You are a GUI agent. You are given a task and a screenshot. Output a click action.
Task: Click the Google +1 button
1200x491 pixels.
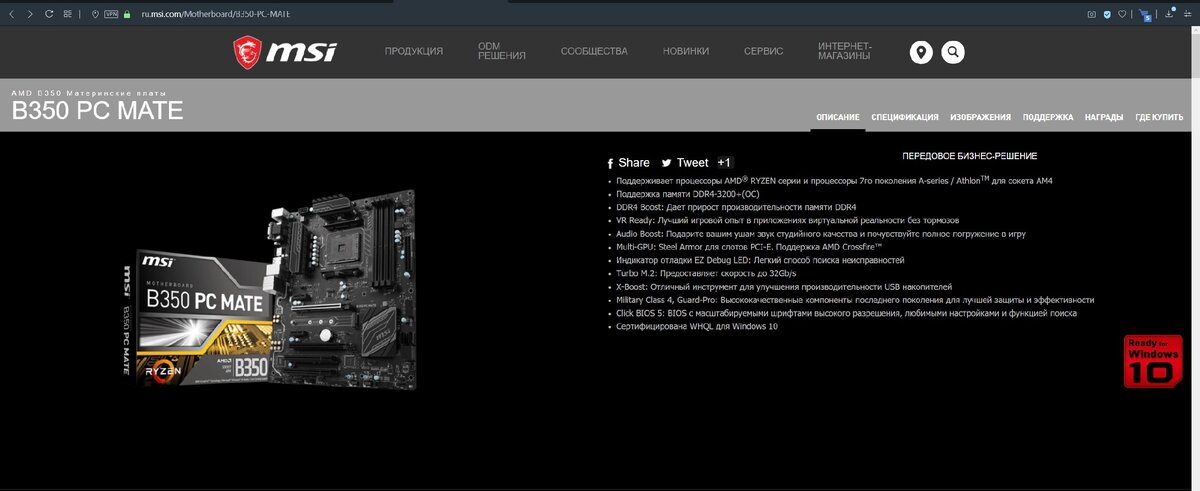click(725, 162)
